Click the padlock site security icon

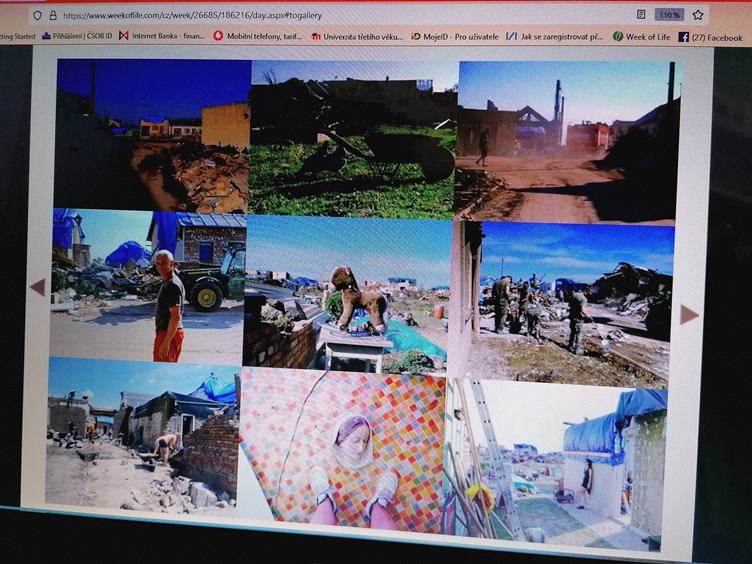53,16
